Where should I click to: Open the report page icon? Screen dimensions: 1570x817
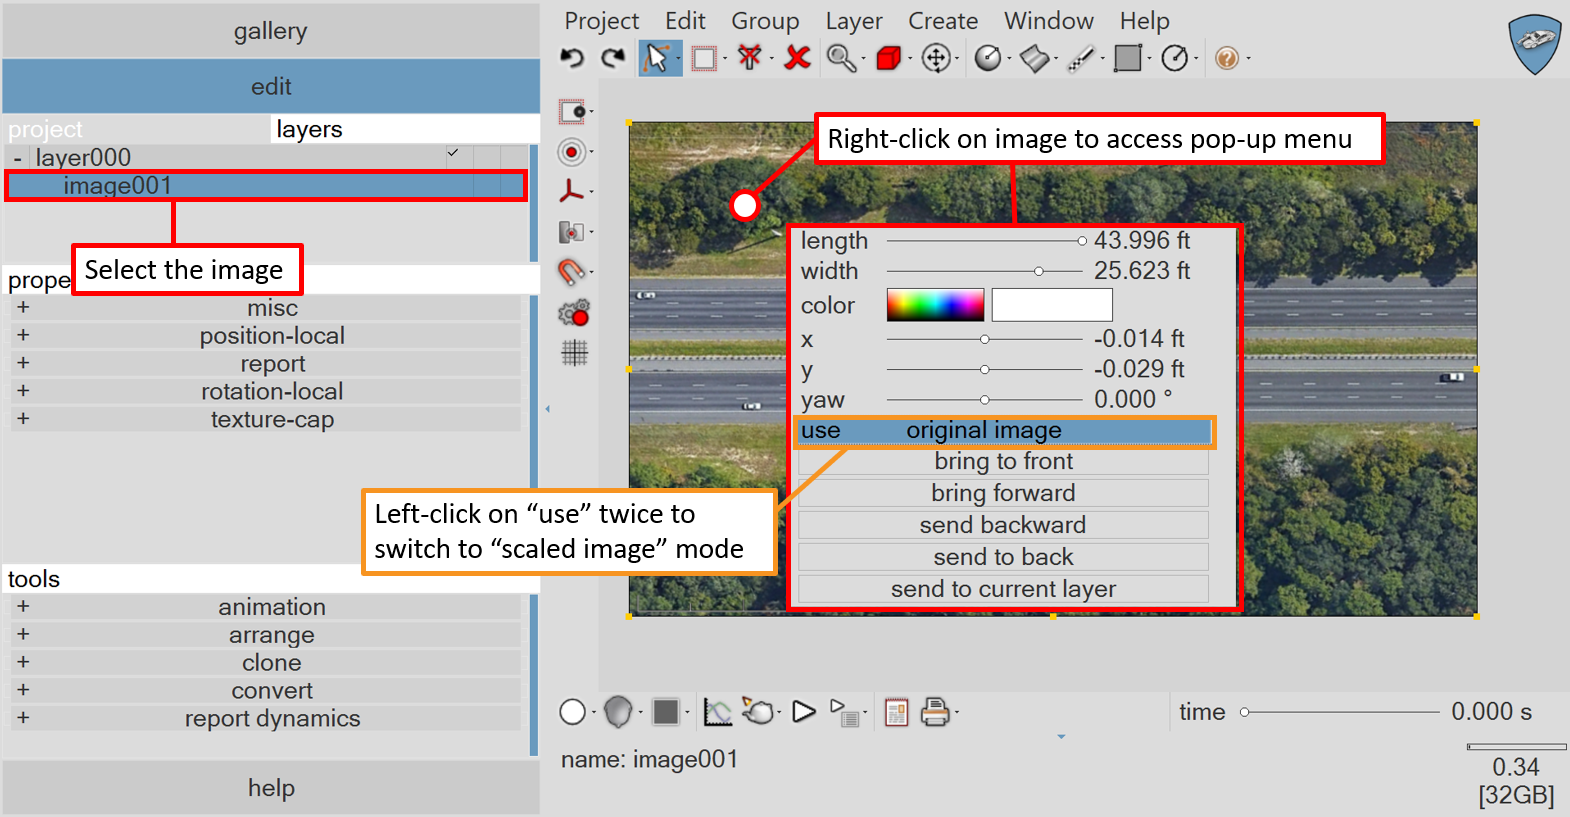pos(897,712)
